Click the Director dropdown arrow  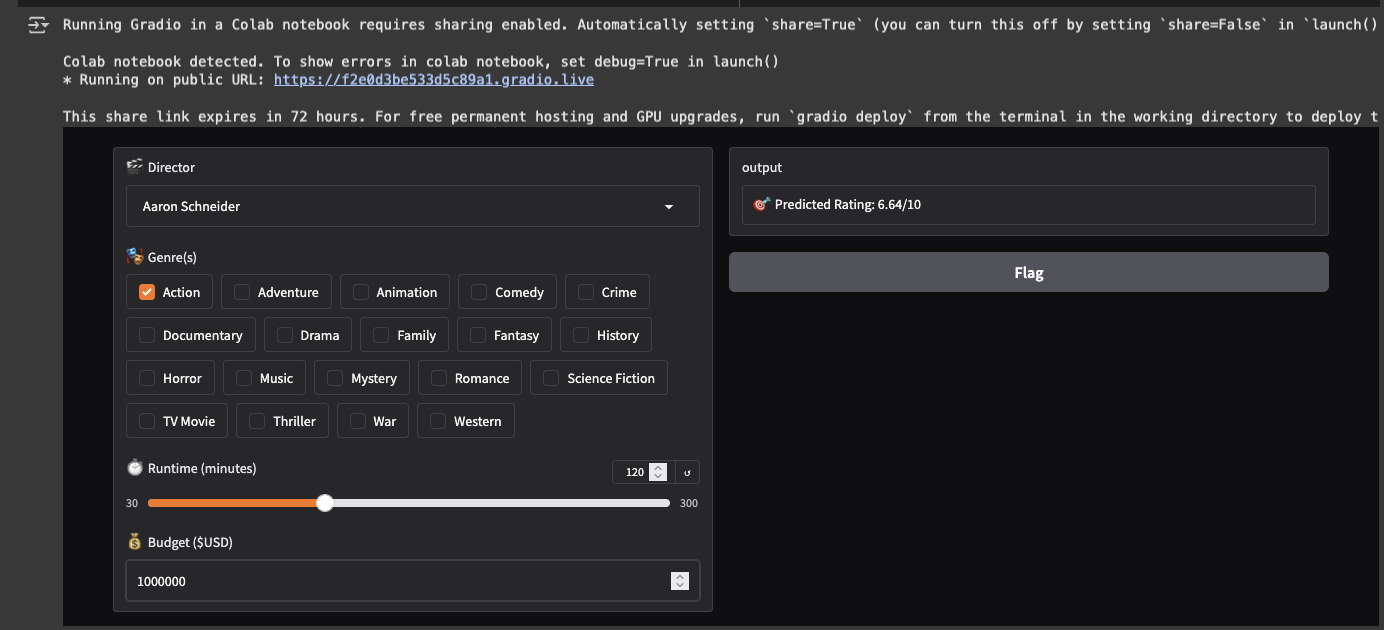(x=669, y=207)
